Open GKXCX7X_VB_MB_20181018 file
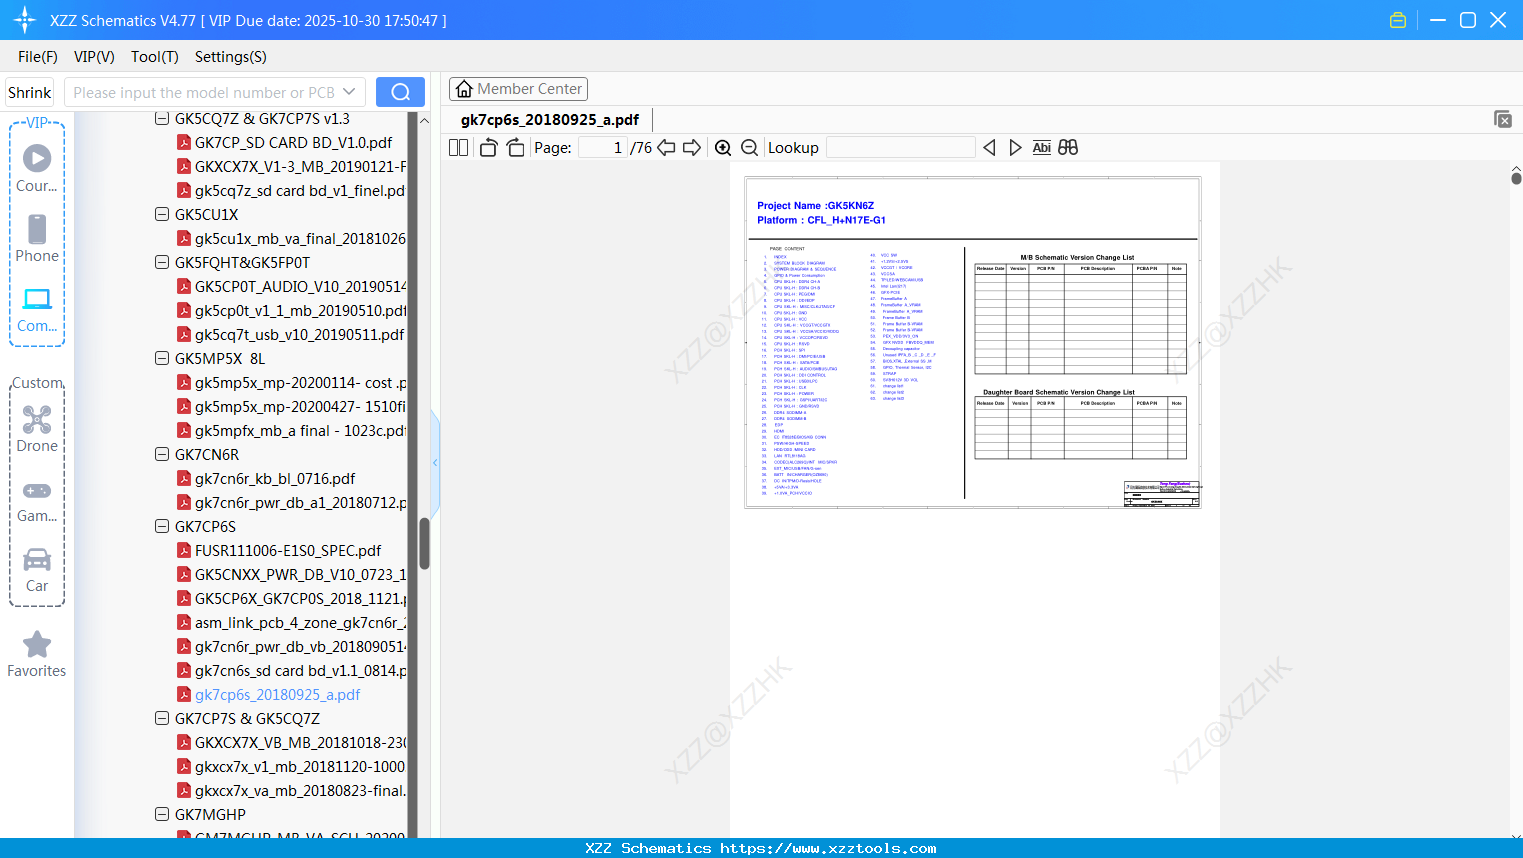This screenshot has width=1523, height=858. (300, 742)
